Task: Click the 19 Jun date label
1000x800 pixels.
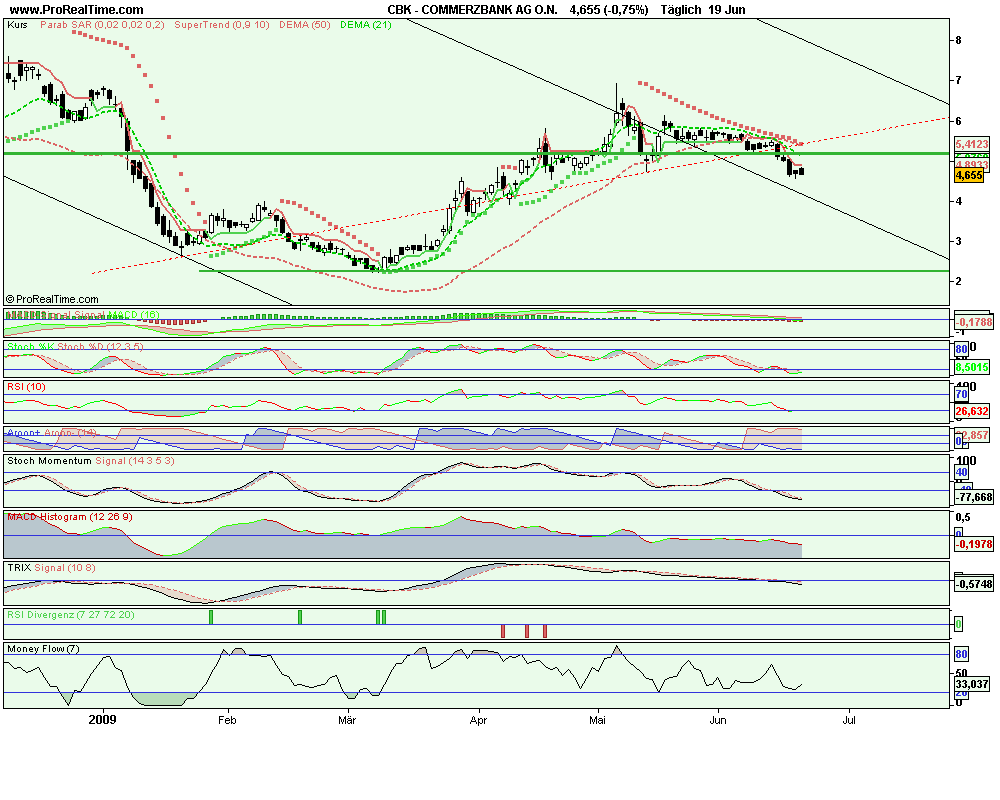Action: click(726, 10)
